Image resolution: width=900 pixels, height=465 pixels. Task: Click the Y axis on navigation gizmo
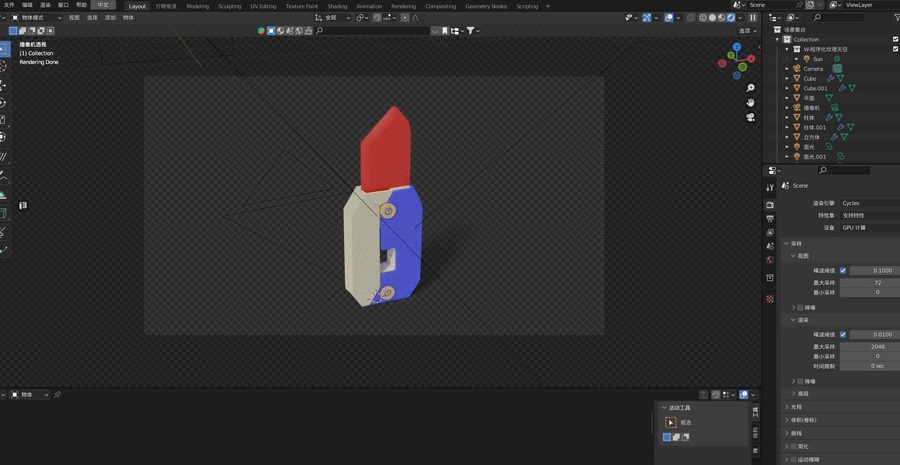[x=731, y=56]
